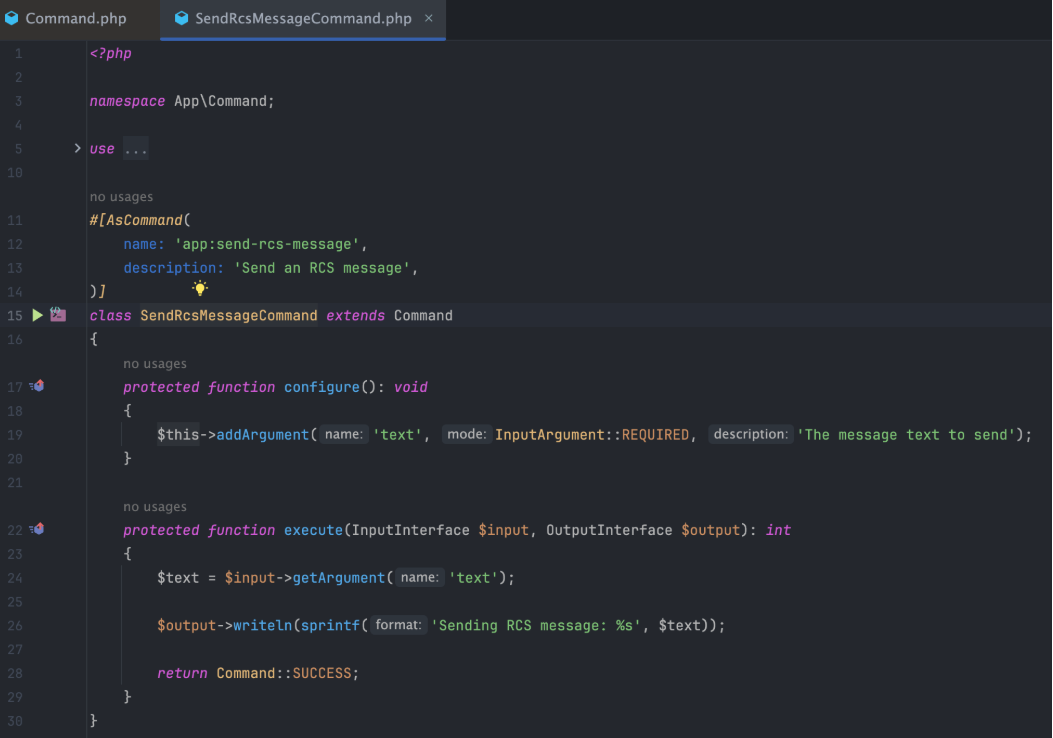Click the 'app:send-rcs-message' string
This screenshot has height=738, width=1053.
coord(267,244)
